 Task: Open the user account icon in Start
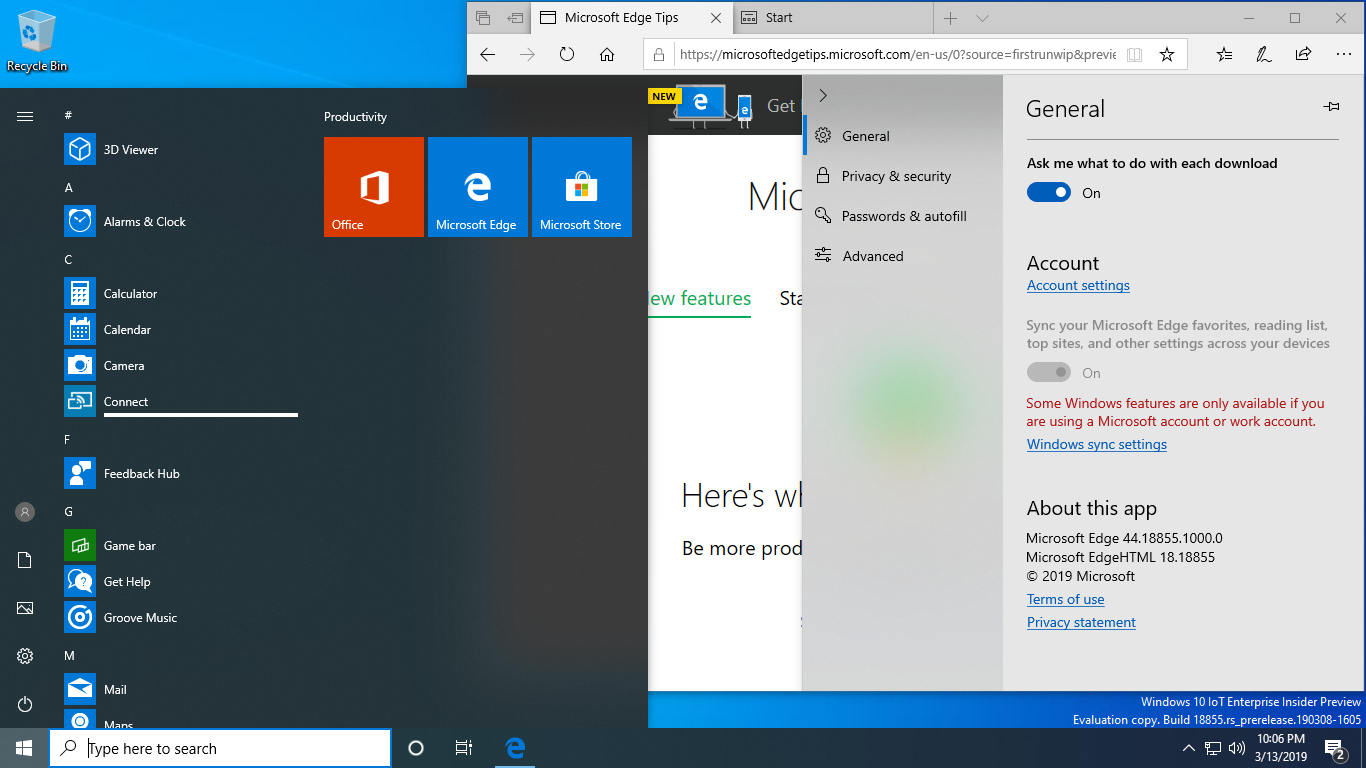[25, 512]
